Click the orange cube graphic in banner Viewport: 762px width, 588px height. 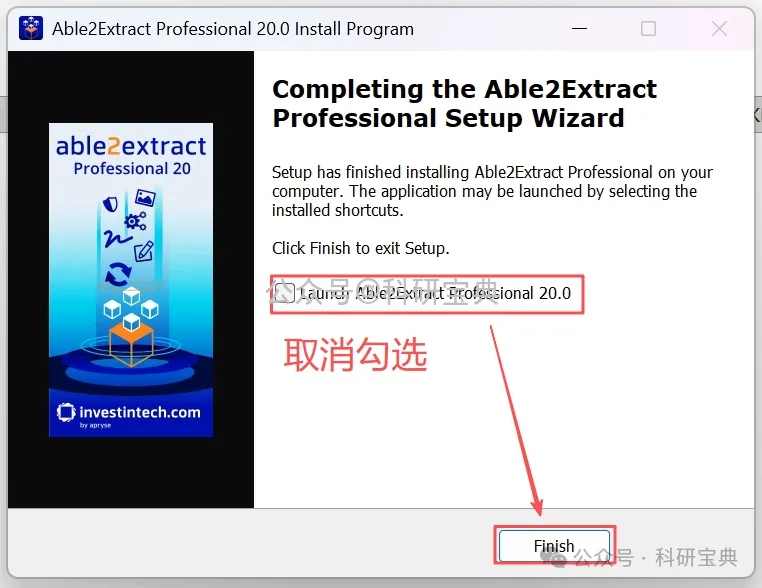(131, 344)
